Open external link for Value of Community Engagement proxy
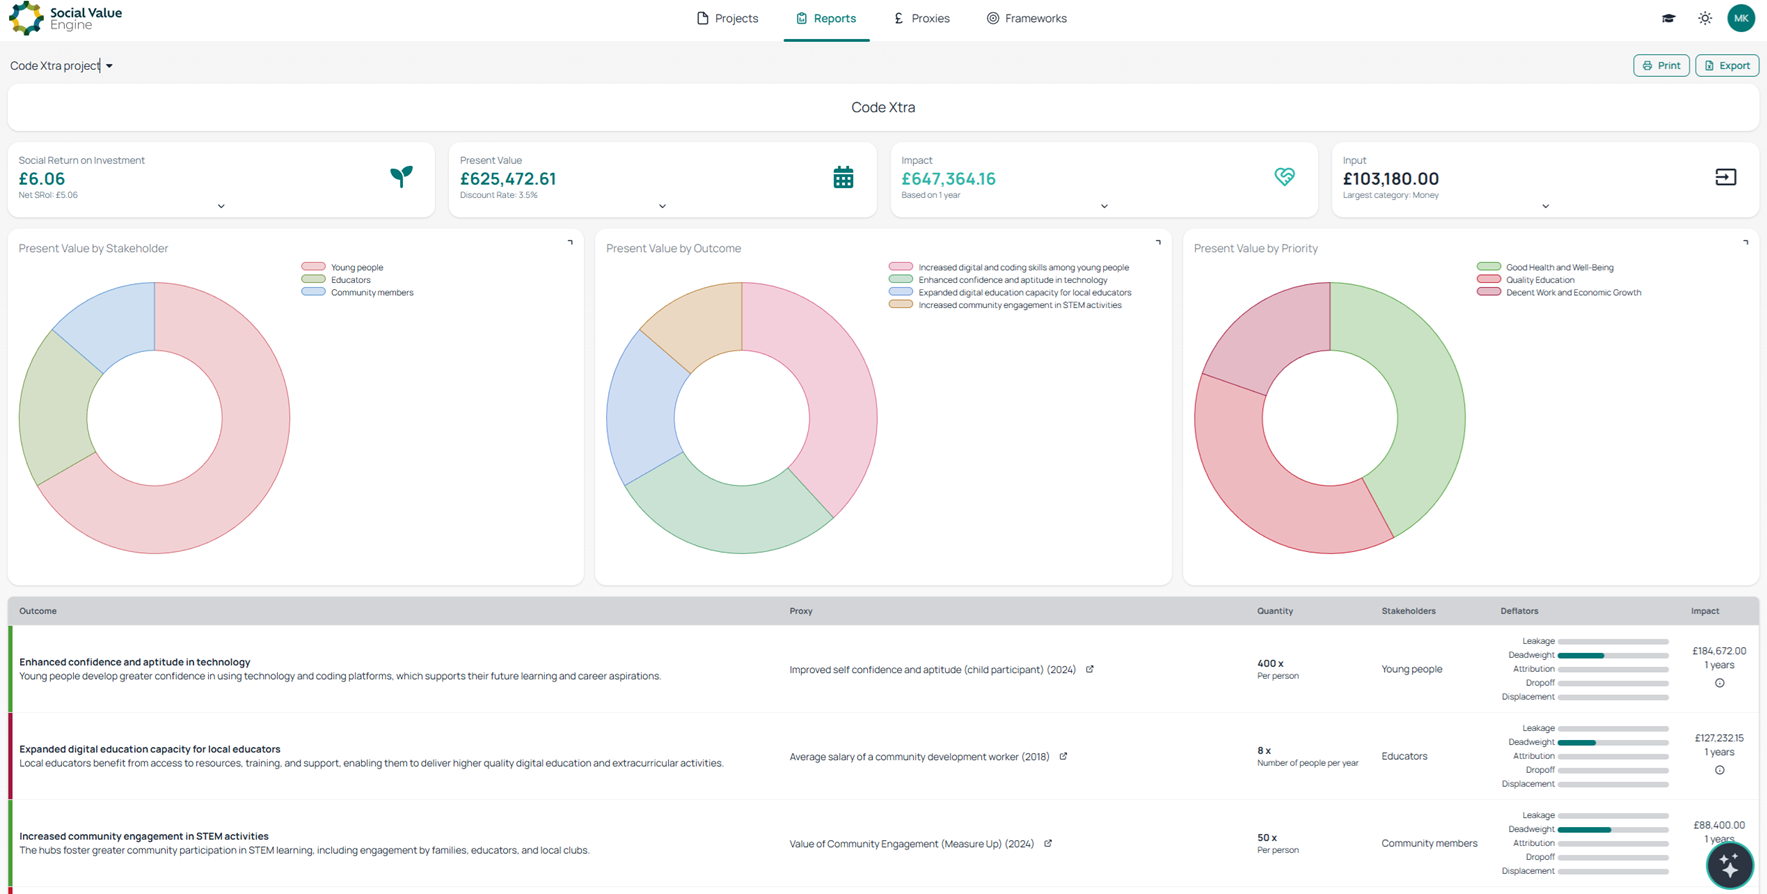The height and width of the screenshot is (894, 1767). click(1048, 843)
